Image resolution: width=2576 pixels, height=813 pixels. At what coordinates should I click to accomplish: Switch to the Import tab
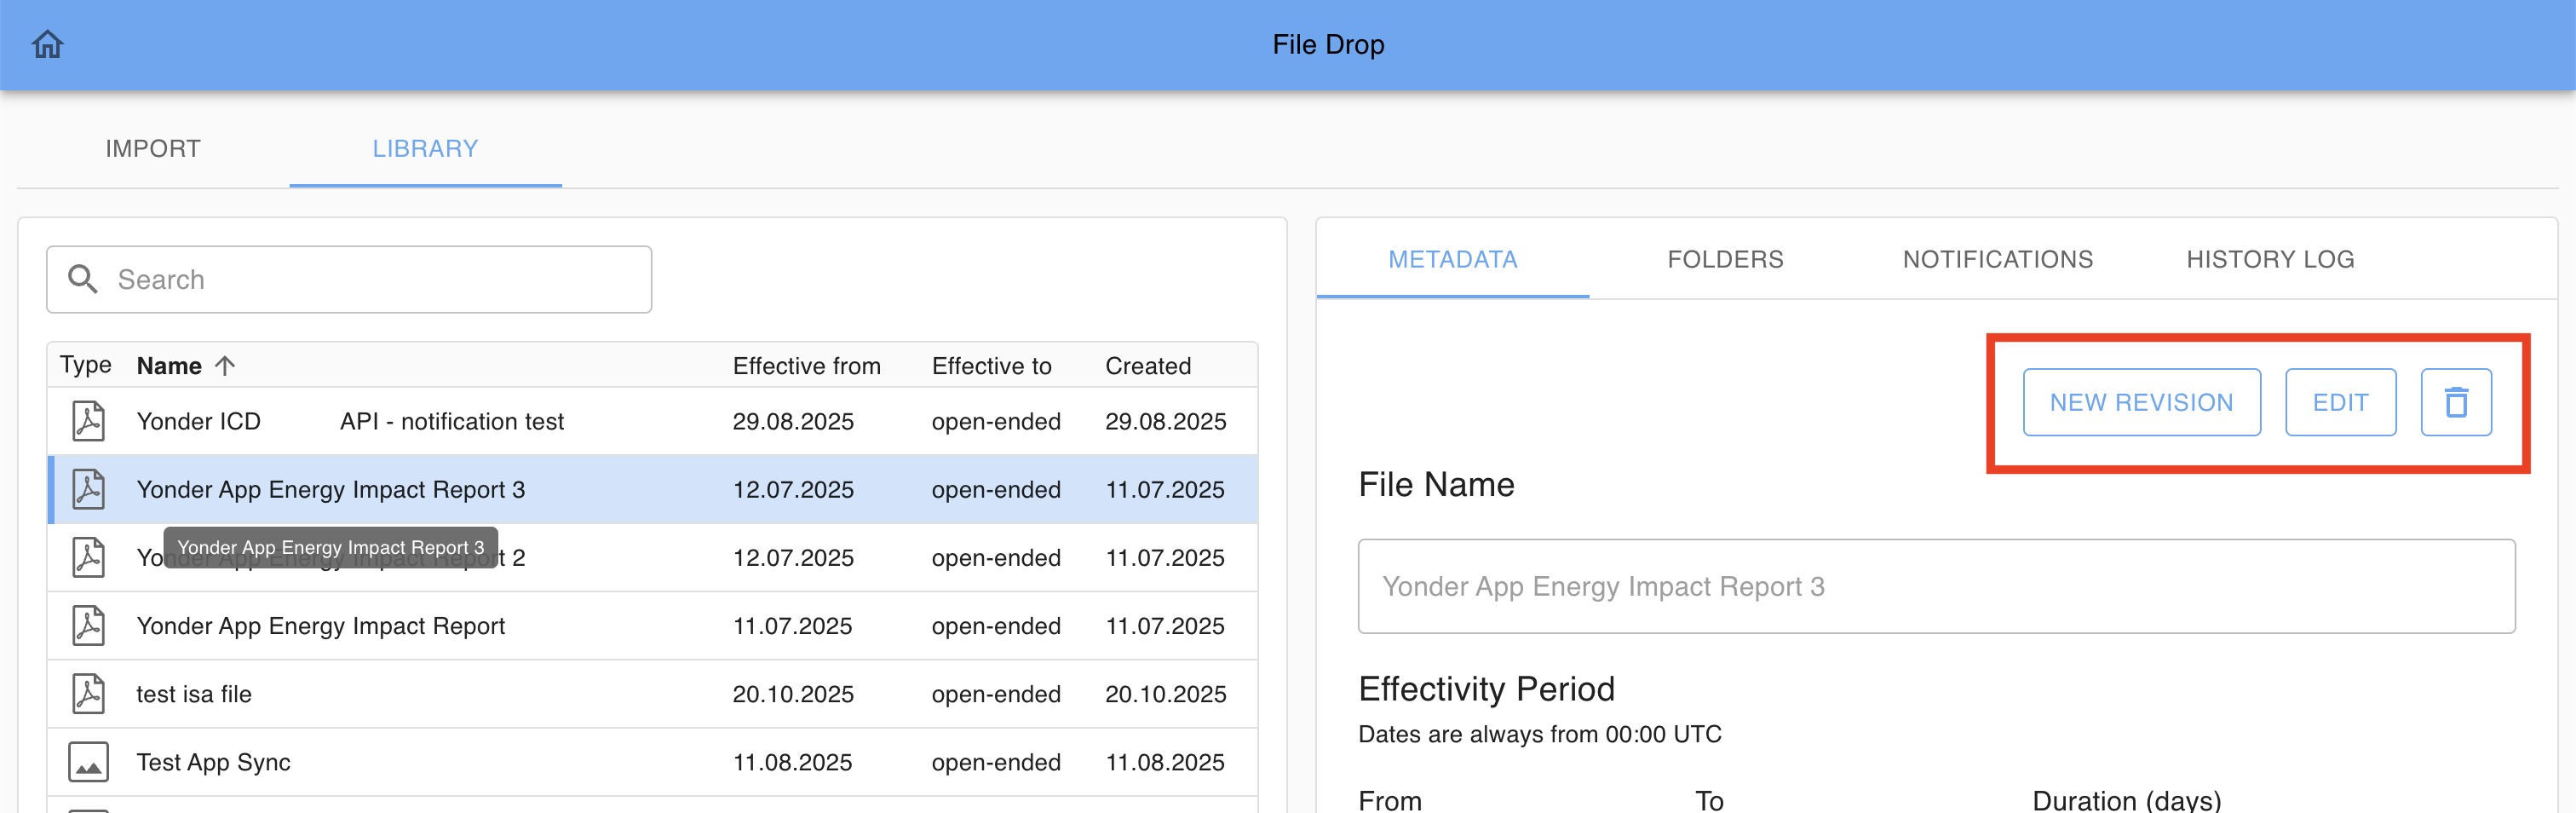pyautogui.click(x=153, y=149)
